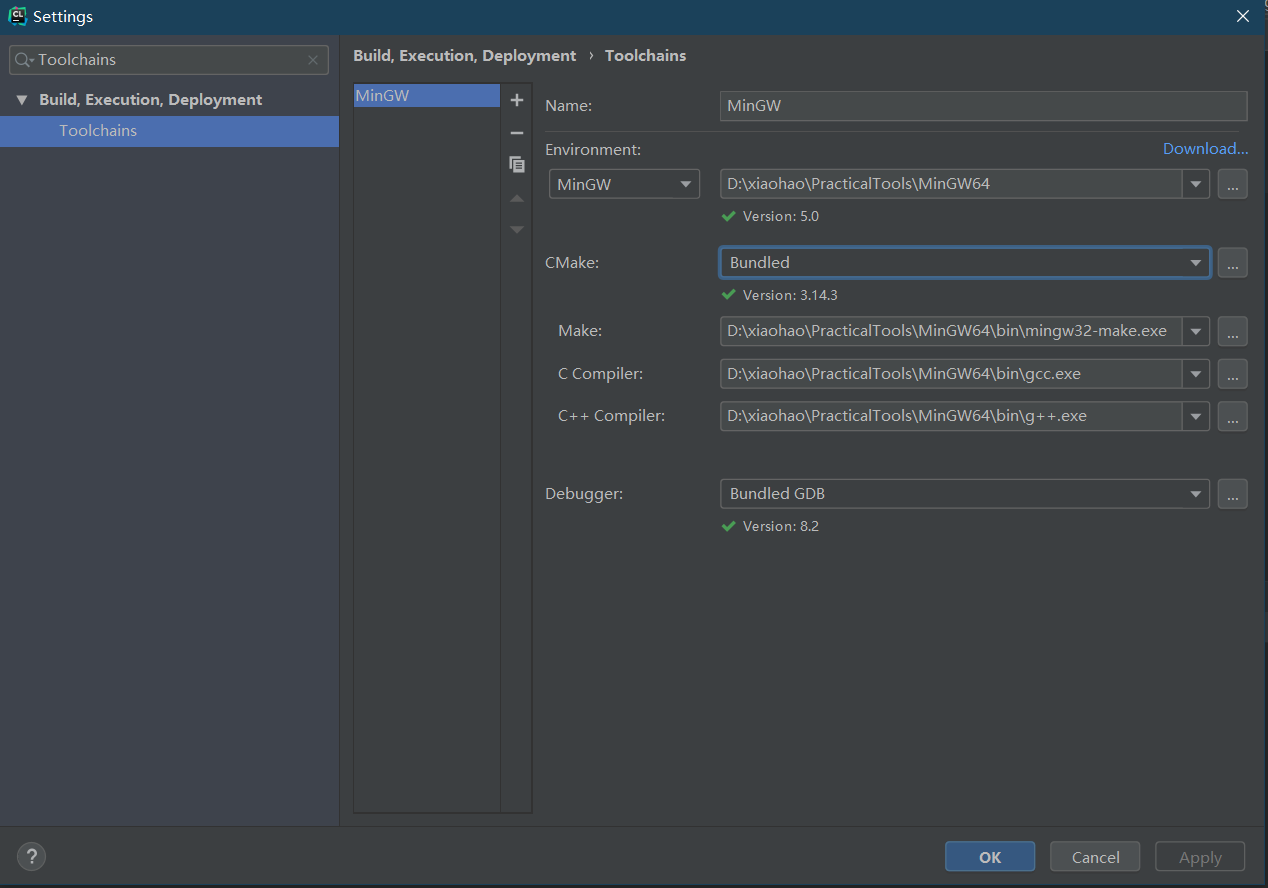Viewport: 1268px width, 888px height.
Task: Clear the Toolchains search field
Action: (x=313, y=60)
